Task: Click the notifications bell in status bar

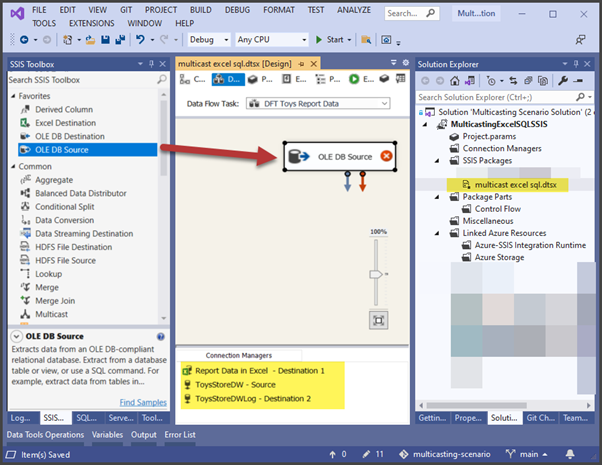Action: tap(570, 454)
